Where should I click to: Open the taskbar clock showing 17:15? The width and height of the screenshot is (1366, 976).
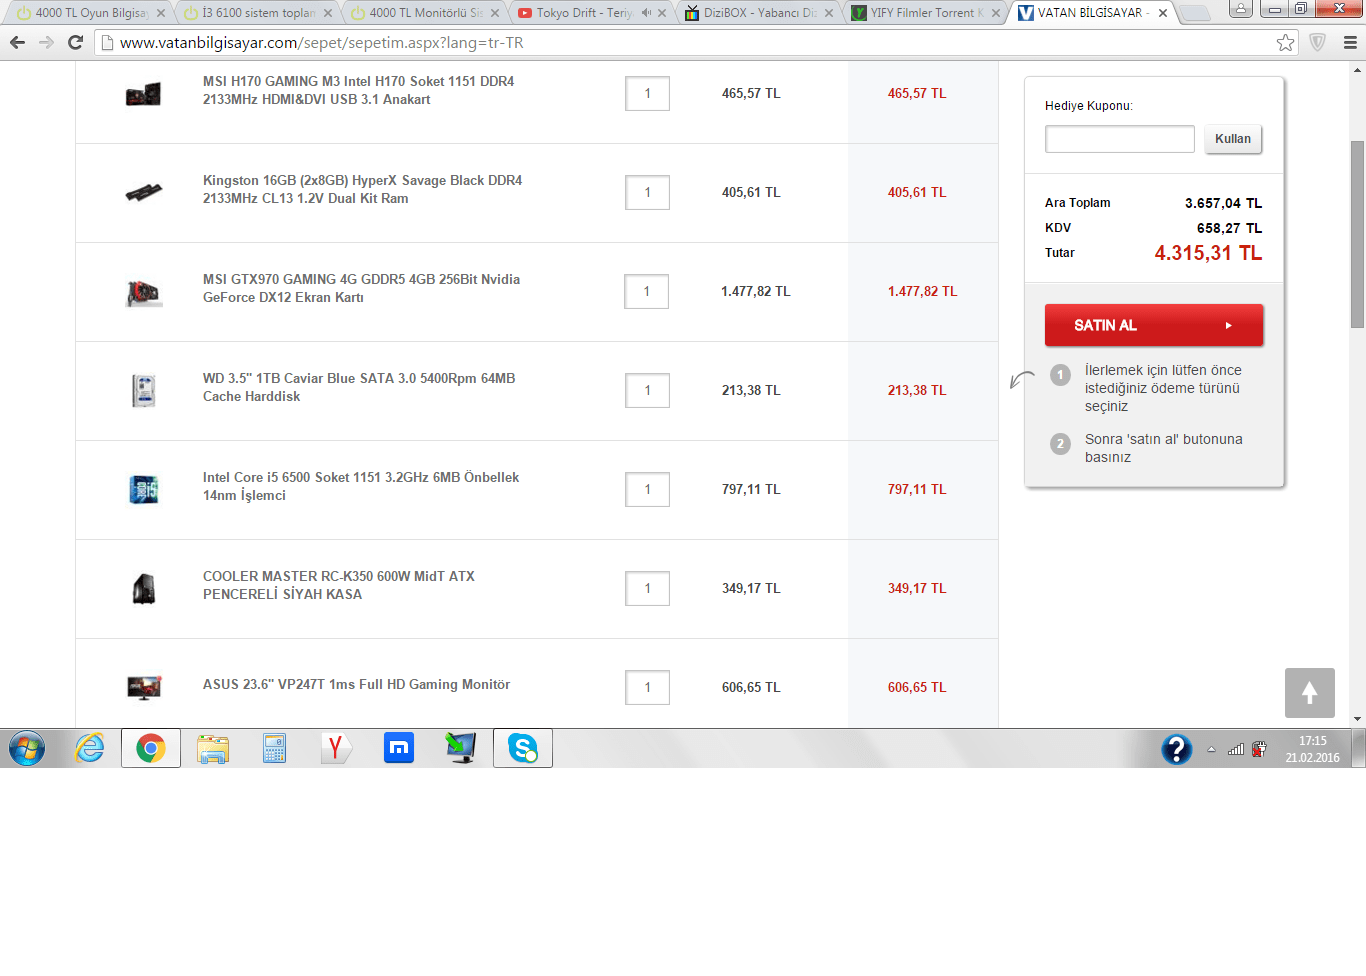point(1312,749)
